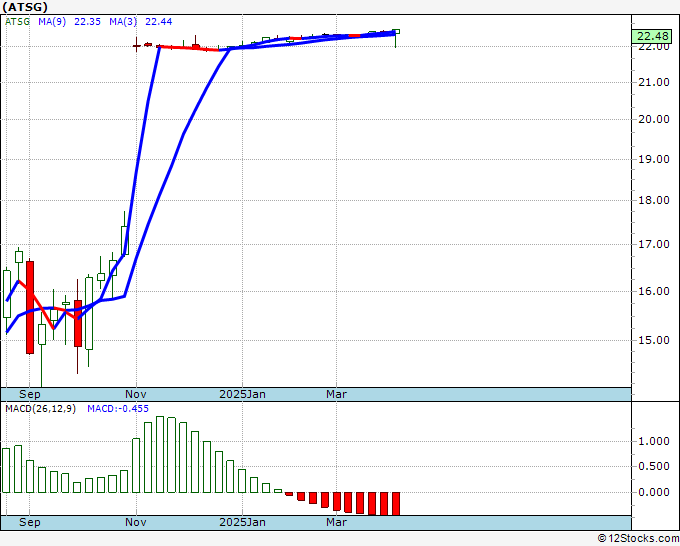Screen dimensions: 680x546
Task: Click the Mar label on MACD axis
Action: [337, 522]
